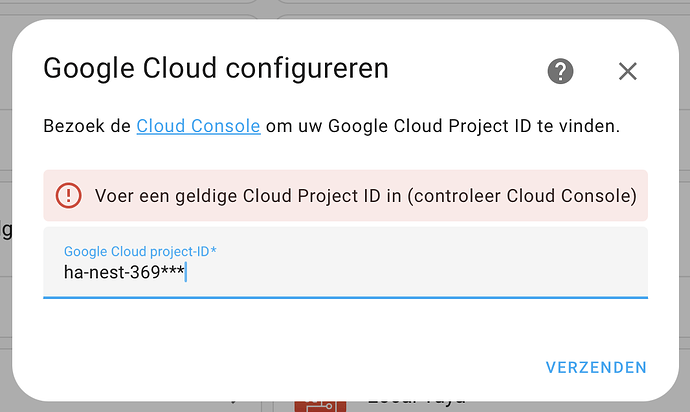The height and width of the screenshot is (412, 690).
Task: Click the "Google Cloud configureren" dialog title
Action: 216,69
